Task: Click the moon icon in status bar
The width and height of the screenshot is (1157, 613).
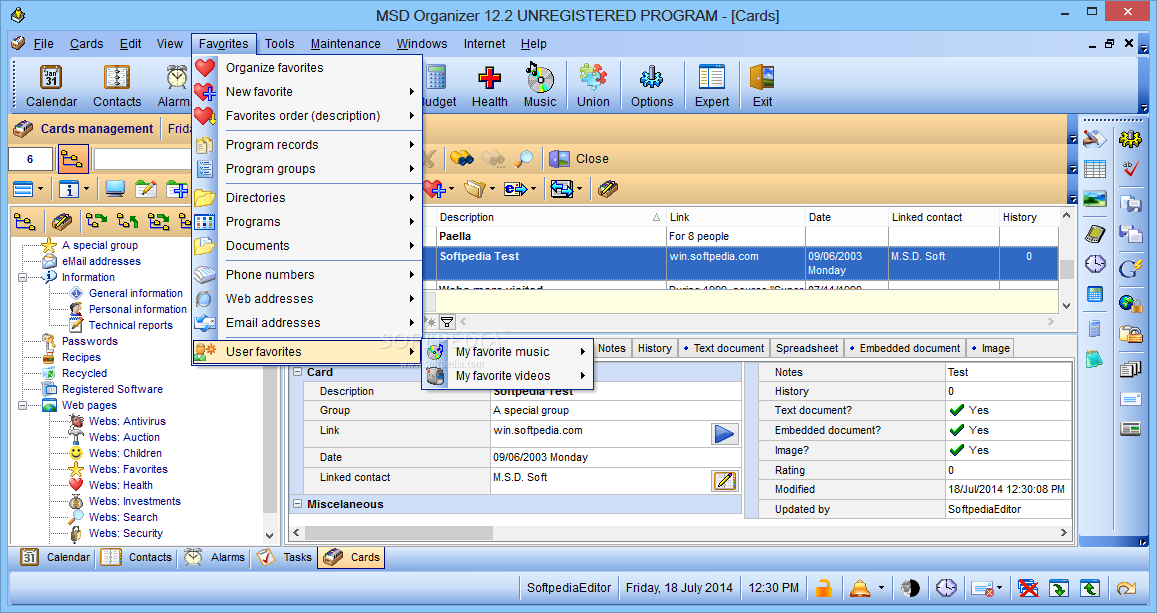Action: coord(911,588)
